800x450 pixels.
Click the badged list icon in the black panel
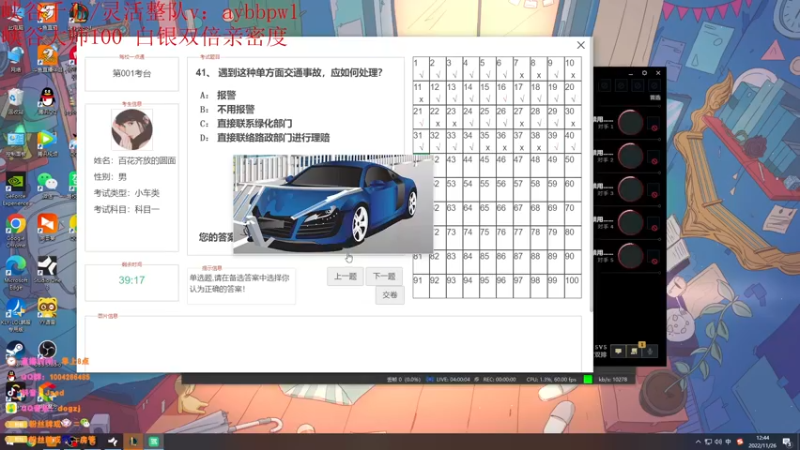[634, 351]
